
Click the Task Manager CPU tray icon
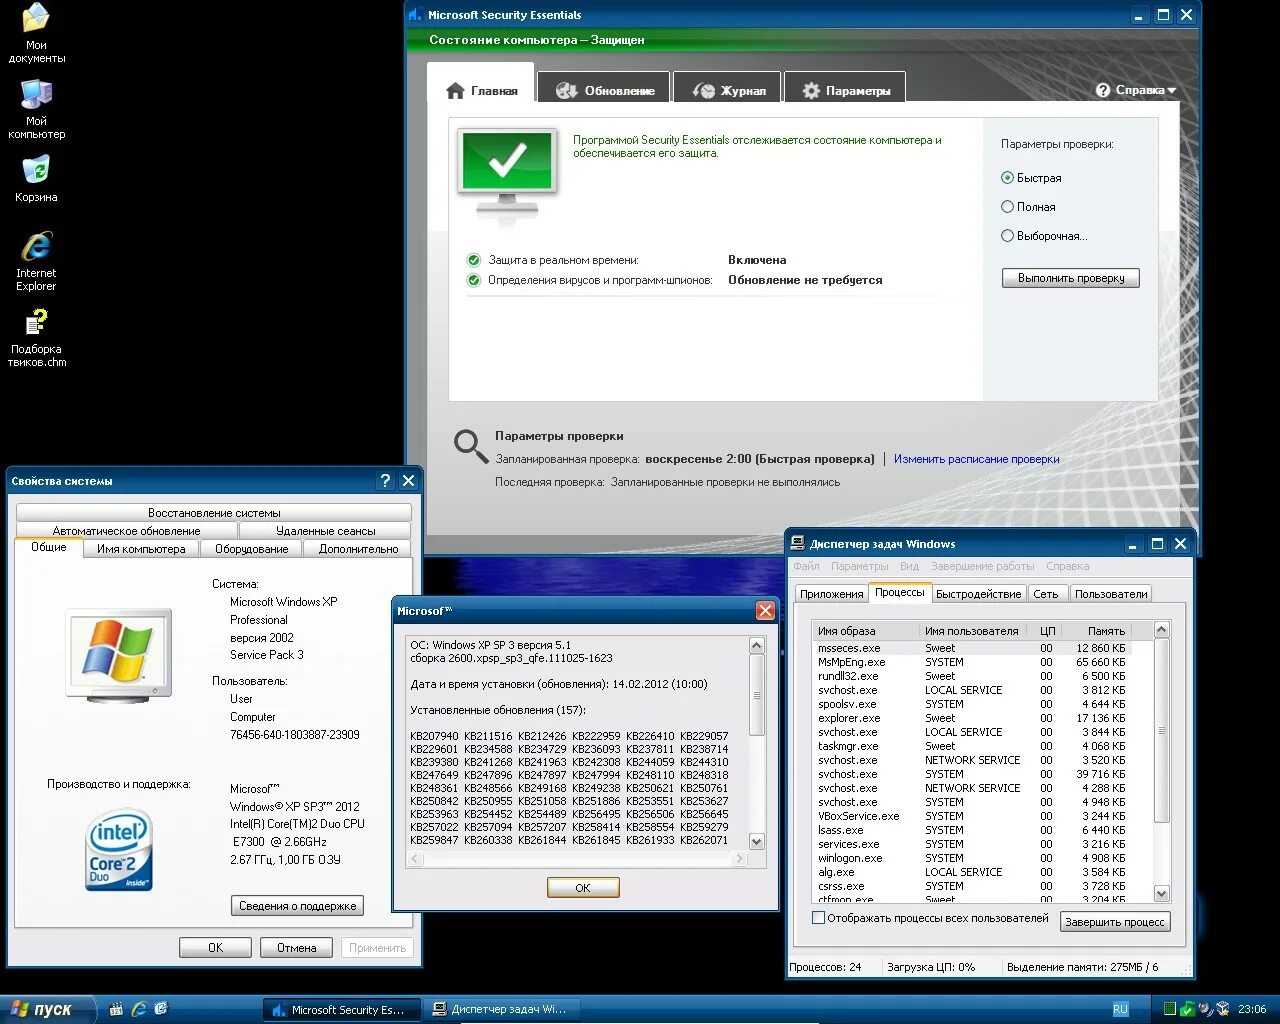(1169, 1009)
